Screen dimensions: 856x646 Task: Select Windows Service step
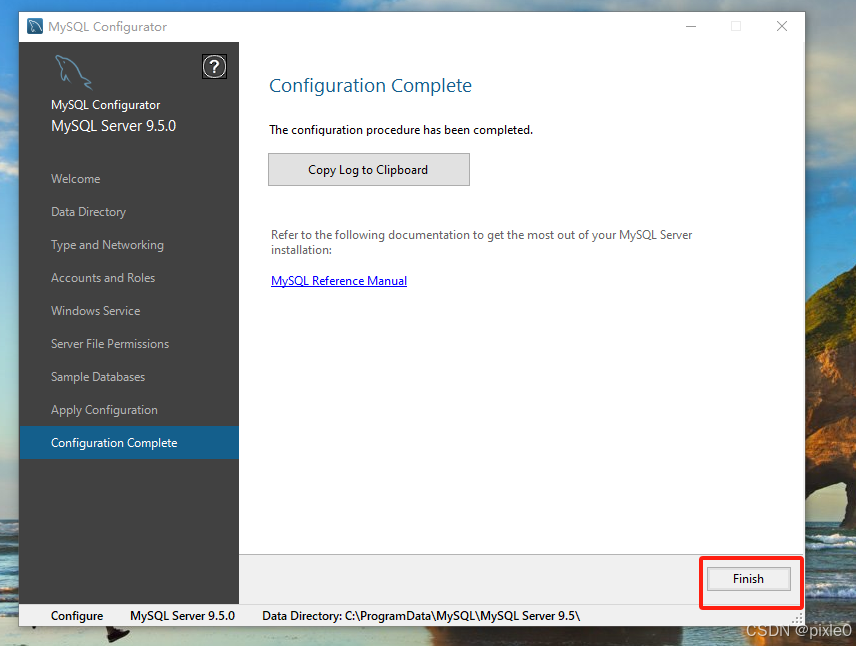pyautogui.click(x=96, y=311)
